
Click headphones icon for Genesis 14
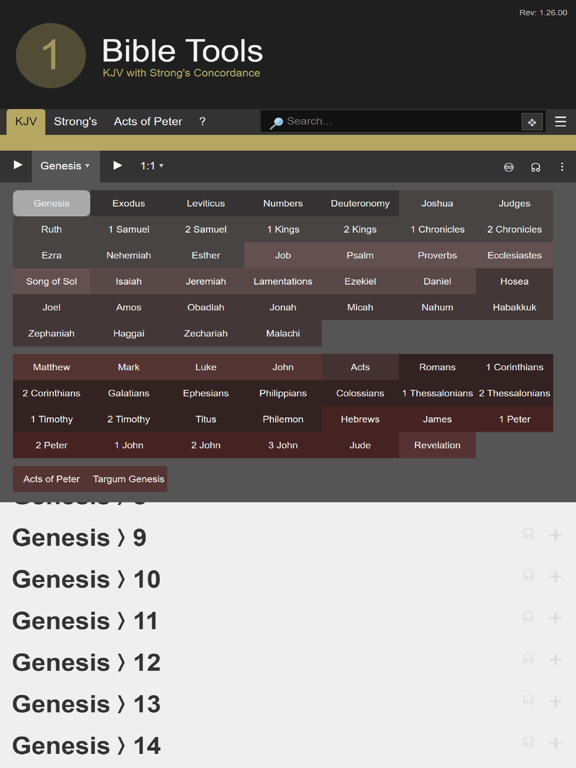[528, 742]
